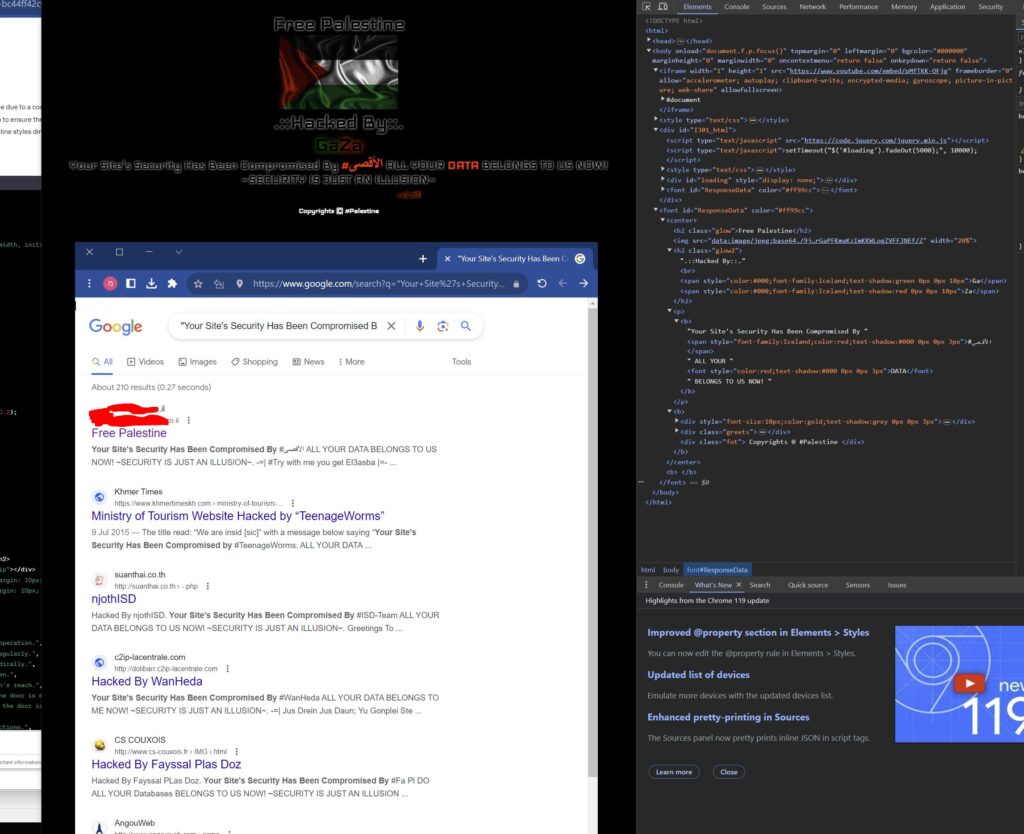Open the browser tab search chevron
Image resolution: width=1024 pixels, height=834 pixels.
coord(178,252)
